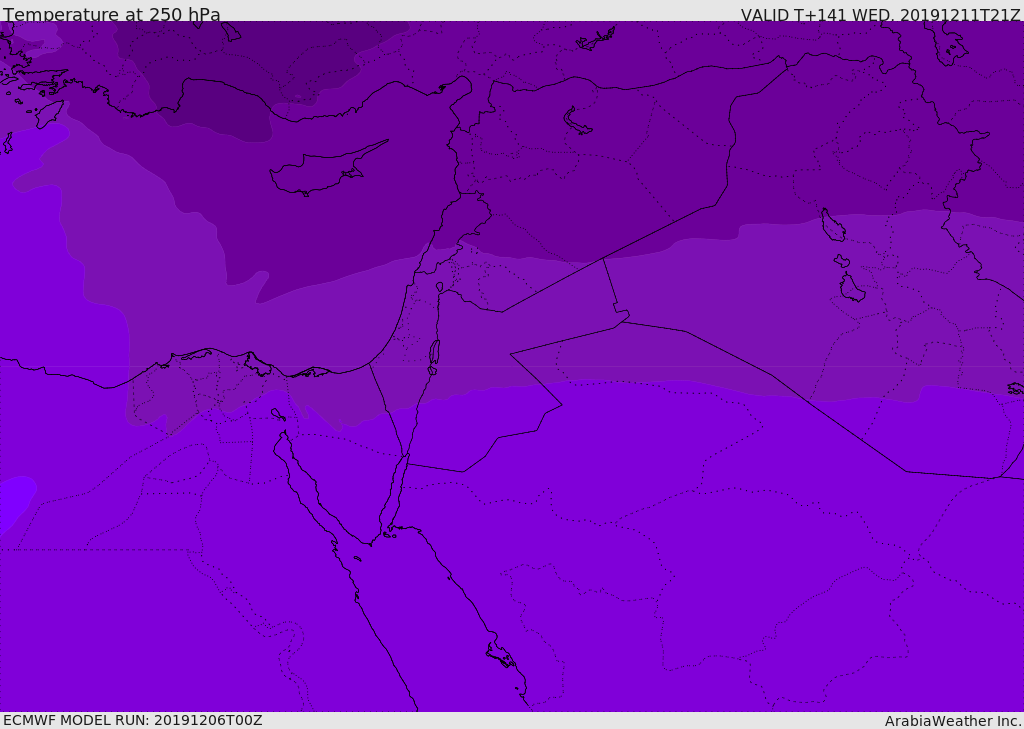Click the 'Temperature at 250 hPa' title
1024x729 pixels.
[x=112, y=14]
